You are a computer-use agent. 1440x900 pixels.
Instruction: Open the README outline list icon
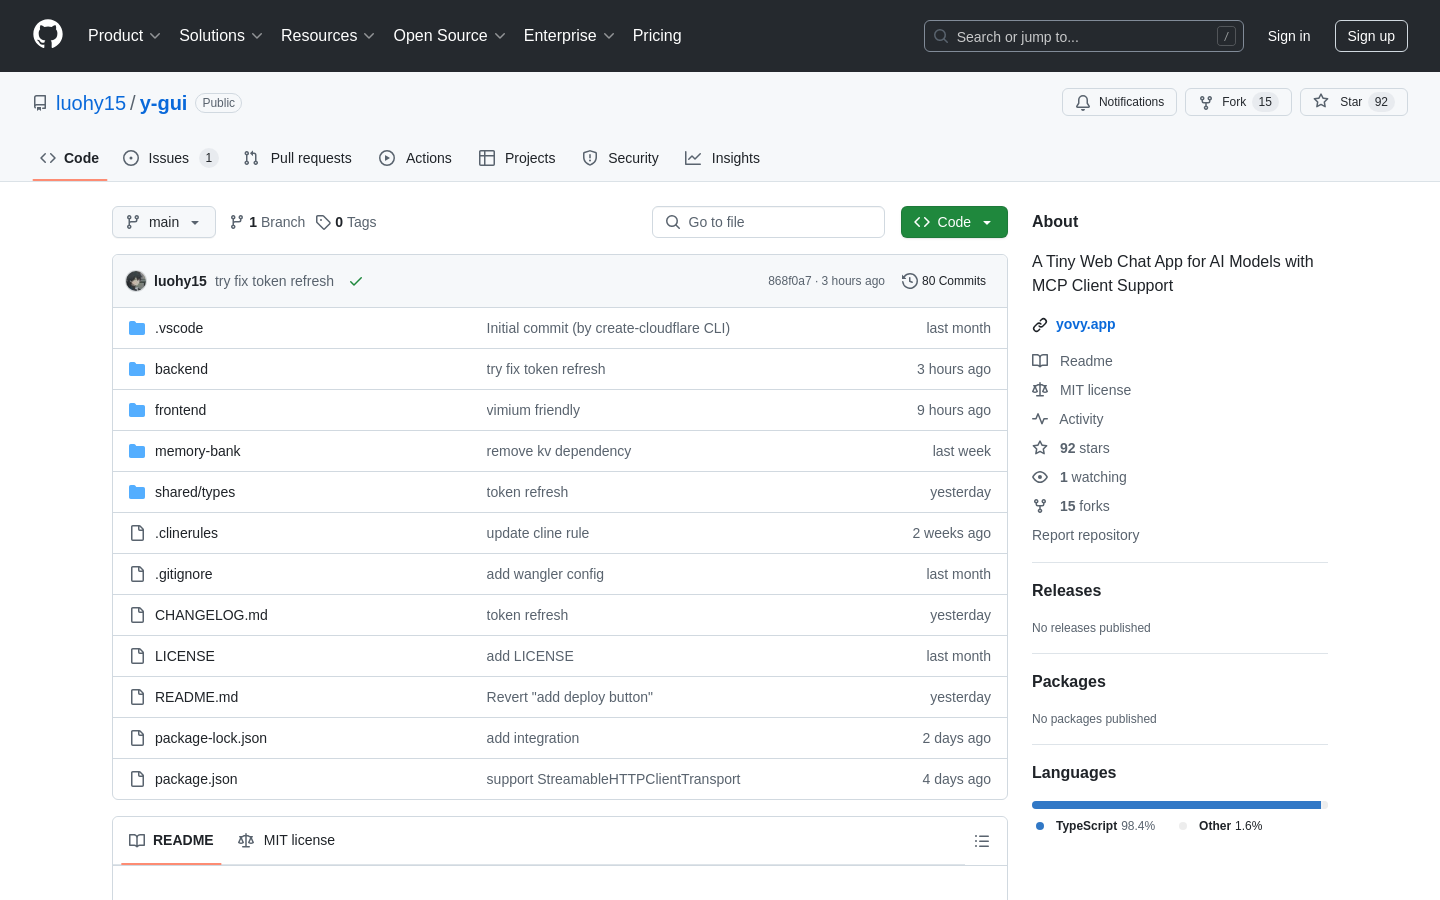982,841
